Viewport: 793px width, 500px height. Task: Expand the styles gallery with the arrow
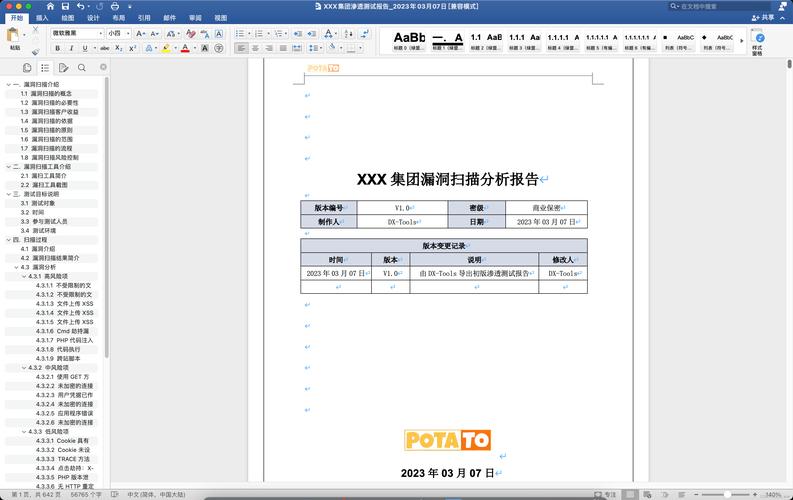742,40
